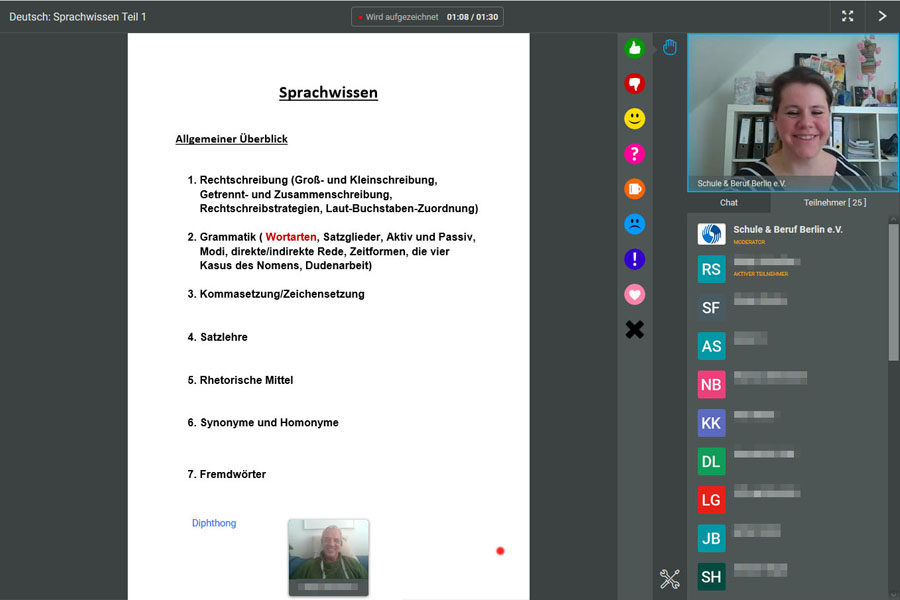Screen dimensions: 900x600
Task: Select participant avatar AS
Action: coord(711,346)
